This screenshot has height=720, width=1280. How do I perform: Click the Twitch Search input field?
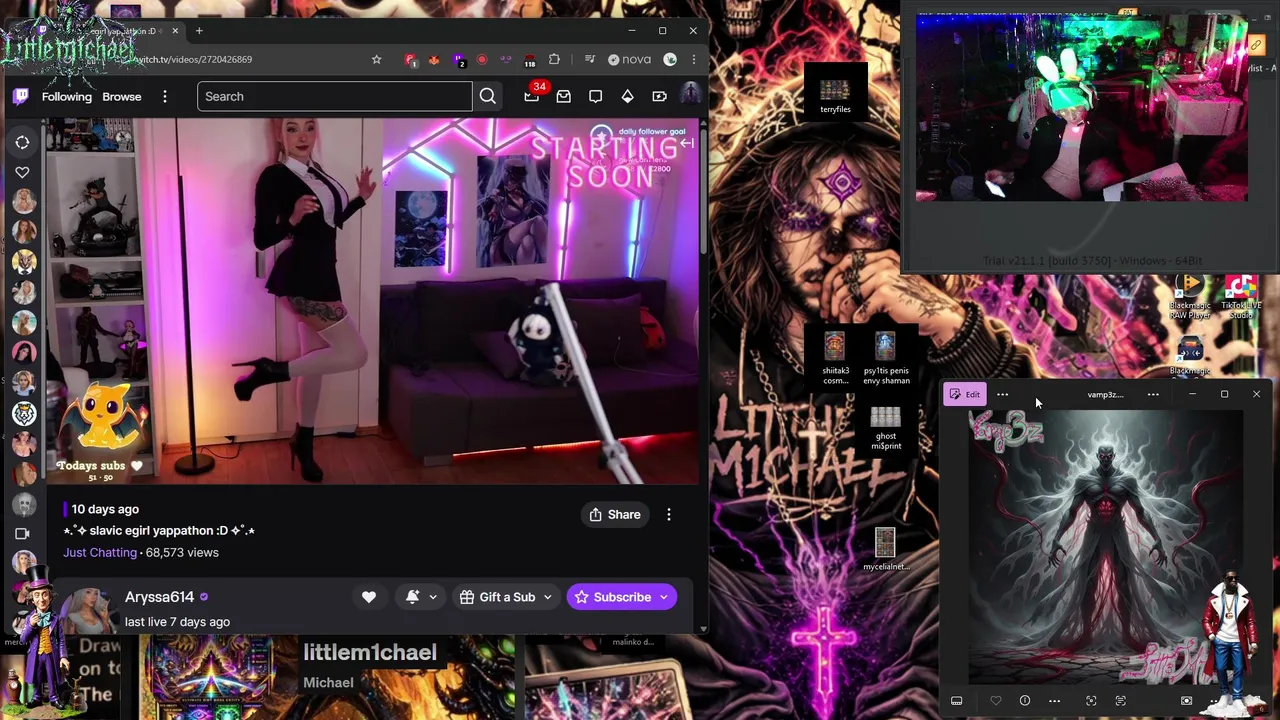tap(335, 97)
